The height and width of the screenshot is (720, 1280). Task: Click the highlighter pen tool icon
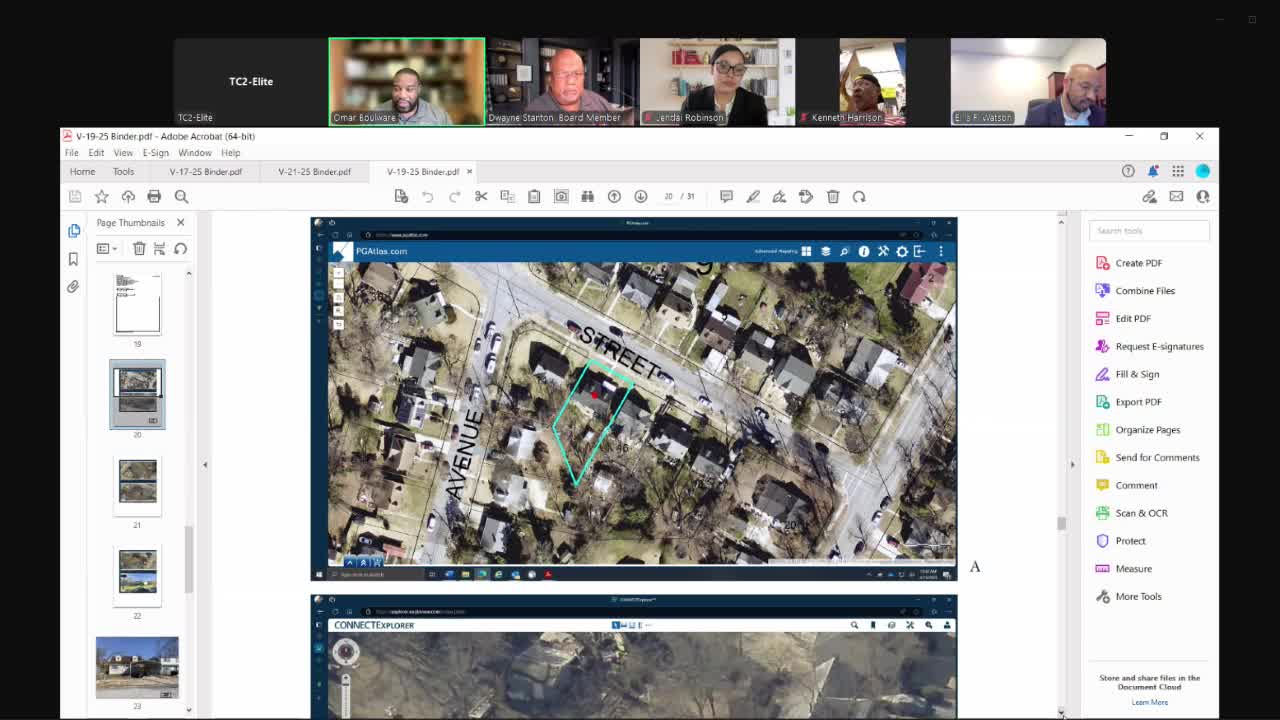tap(753, 197)
